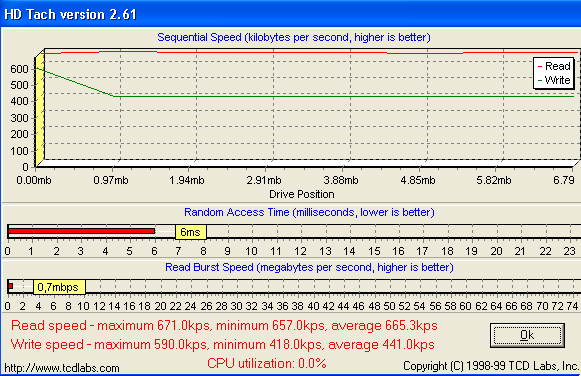Click the 4.85mb axis label

coord(418,180)
